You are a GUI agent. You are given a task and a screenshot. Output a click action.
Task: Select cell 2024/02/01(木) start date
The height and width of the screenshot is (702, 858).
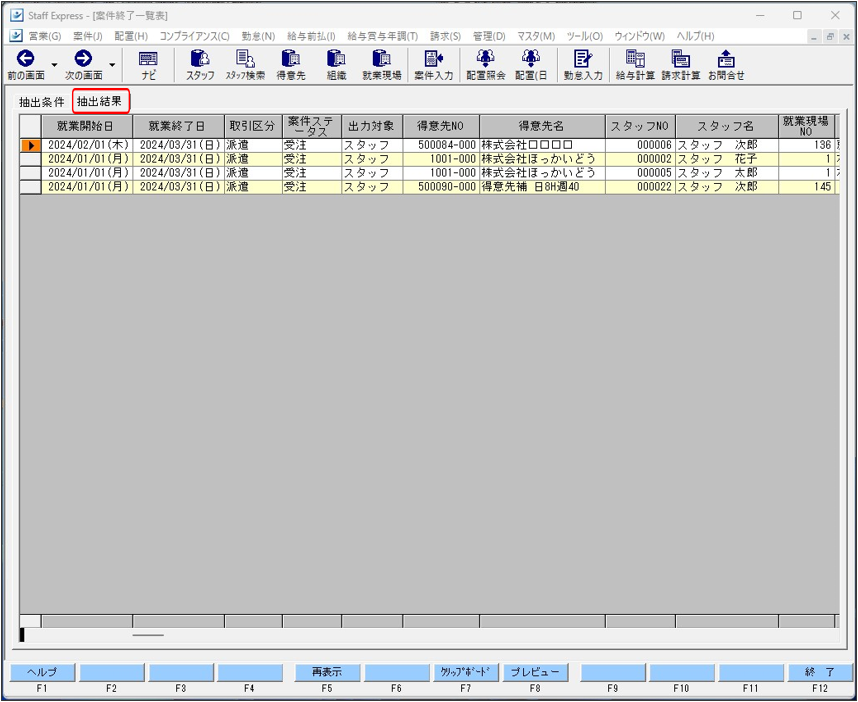pos(87,146)
